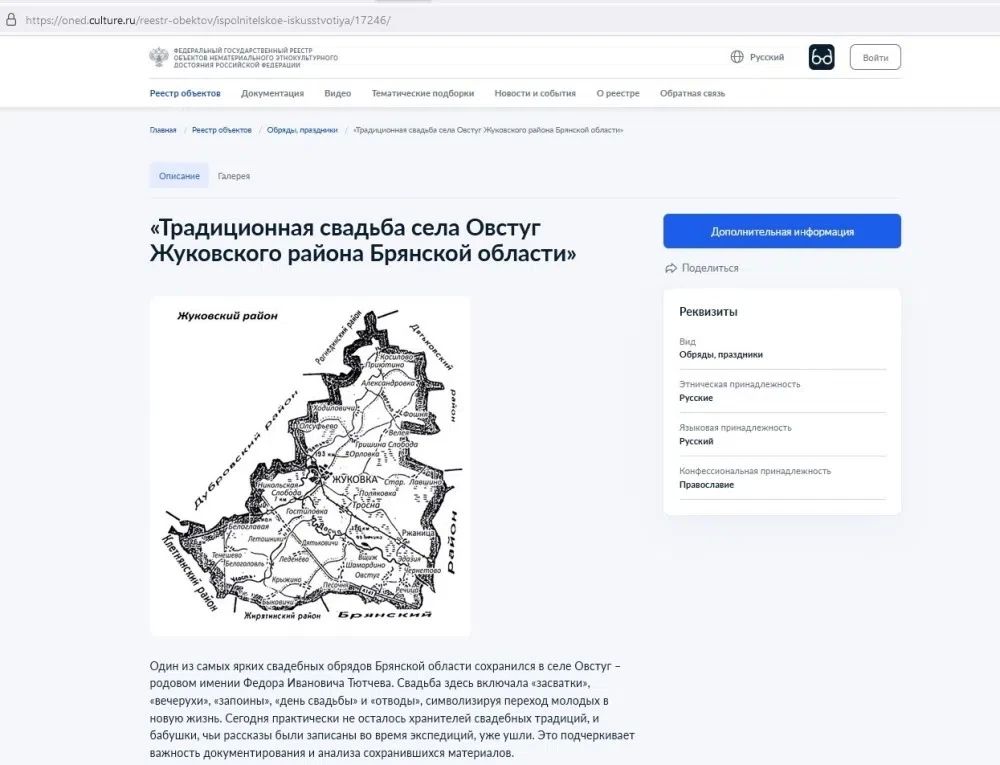The height and width of the screenshot is (765, 1000).
Task: Click the globe language icon
Action: [737, 57]
